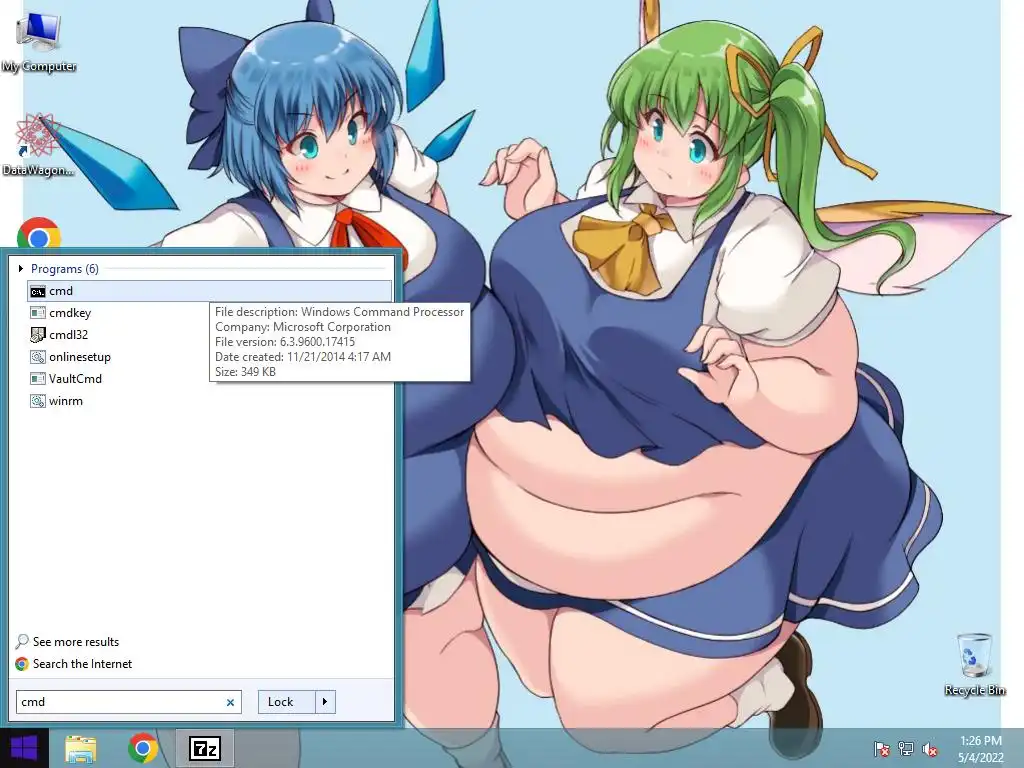This screenshot has width=1024, height=768.
Task: Open the My Computer desktop icon
Action: 38,42
